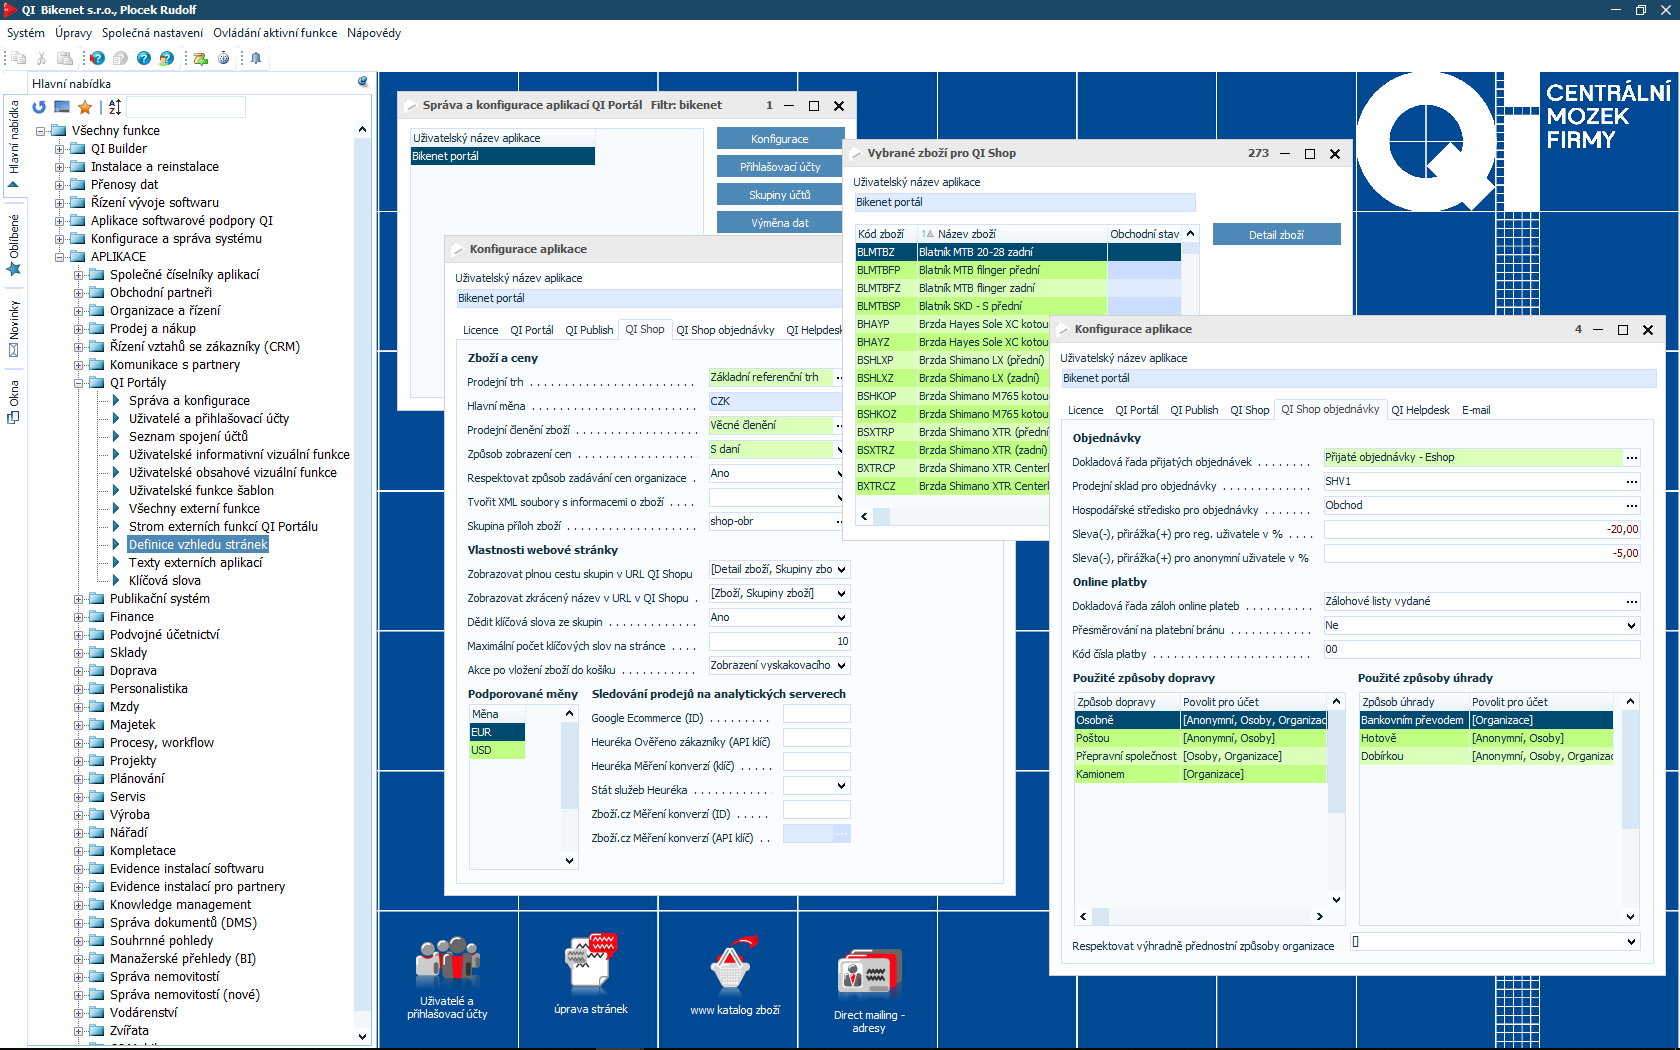The width and height of the screenshot is (1680, 1050).
Task: Click the Detail zboží button
Action: [1275, 235]
